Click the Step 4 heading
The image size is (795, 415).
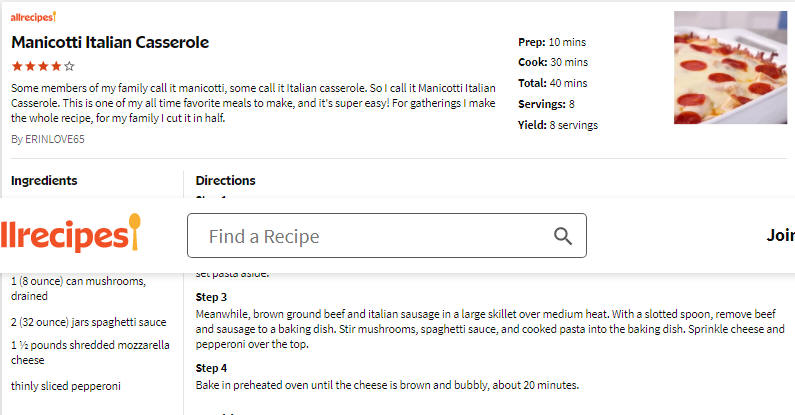click(x=211, y=368)
